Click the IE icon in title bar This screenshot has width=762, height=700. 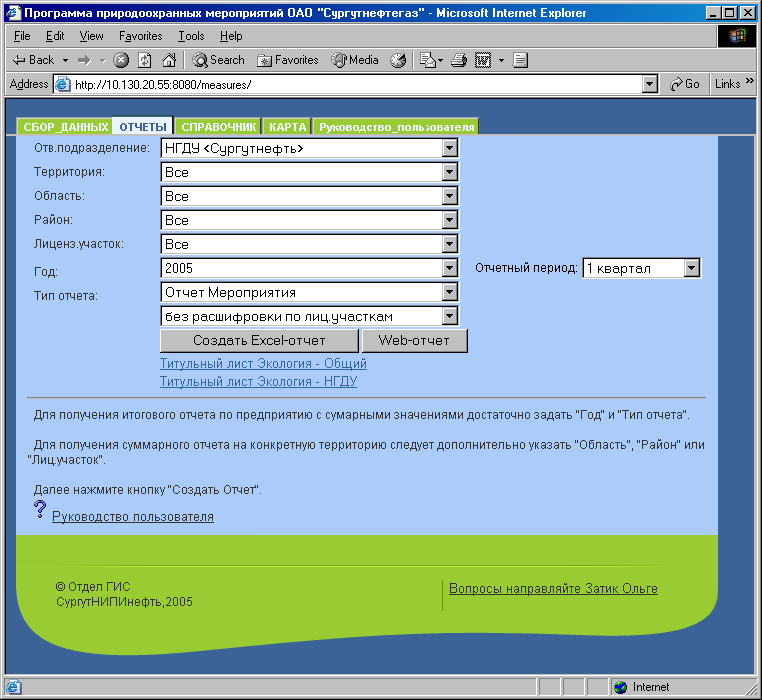pos(14,13)
